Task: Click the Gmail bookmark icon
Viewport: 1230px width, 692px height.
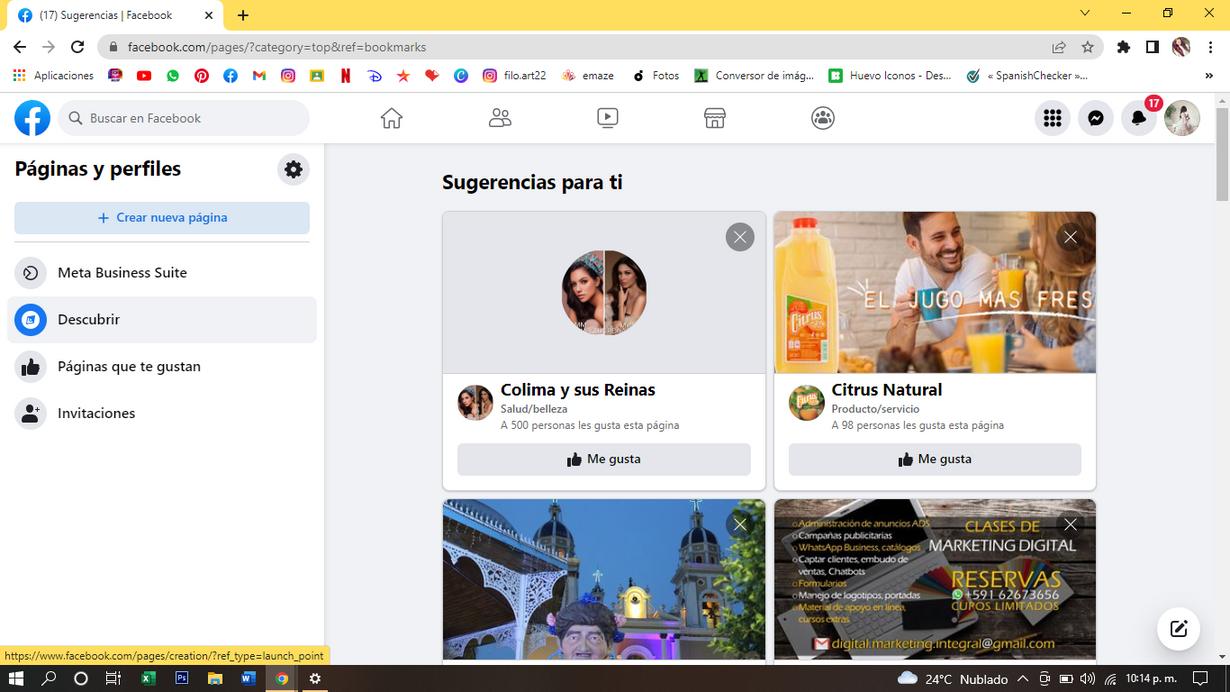Action: (259, 75)
